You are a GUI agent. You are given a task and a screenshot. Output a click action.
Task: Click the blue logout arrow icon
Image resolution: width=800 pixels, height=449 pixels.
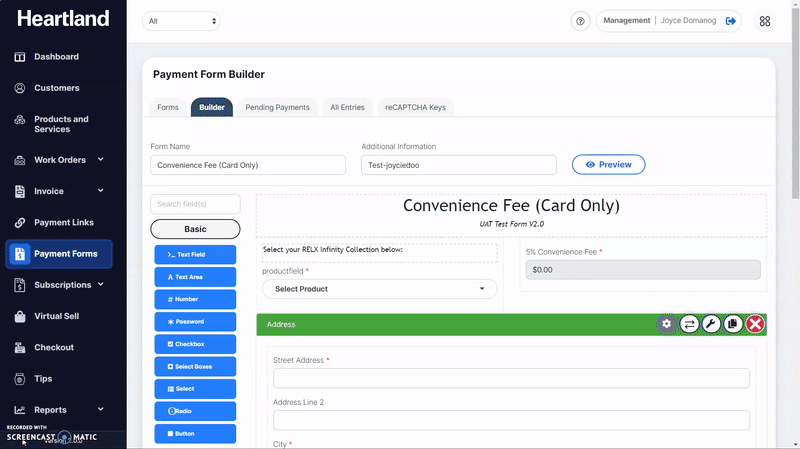tap(731, 21)
